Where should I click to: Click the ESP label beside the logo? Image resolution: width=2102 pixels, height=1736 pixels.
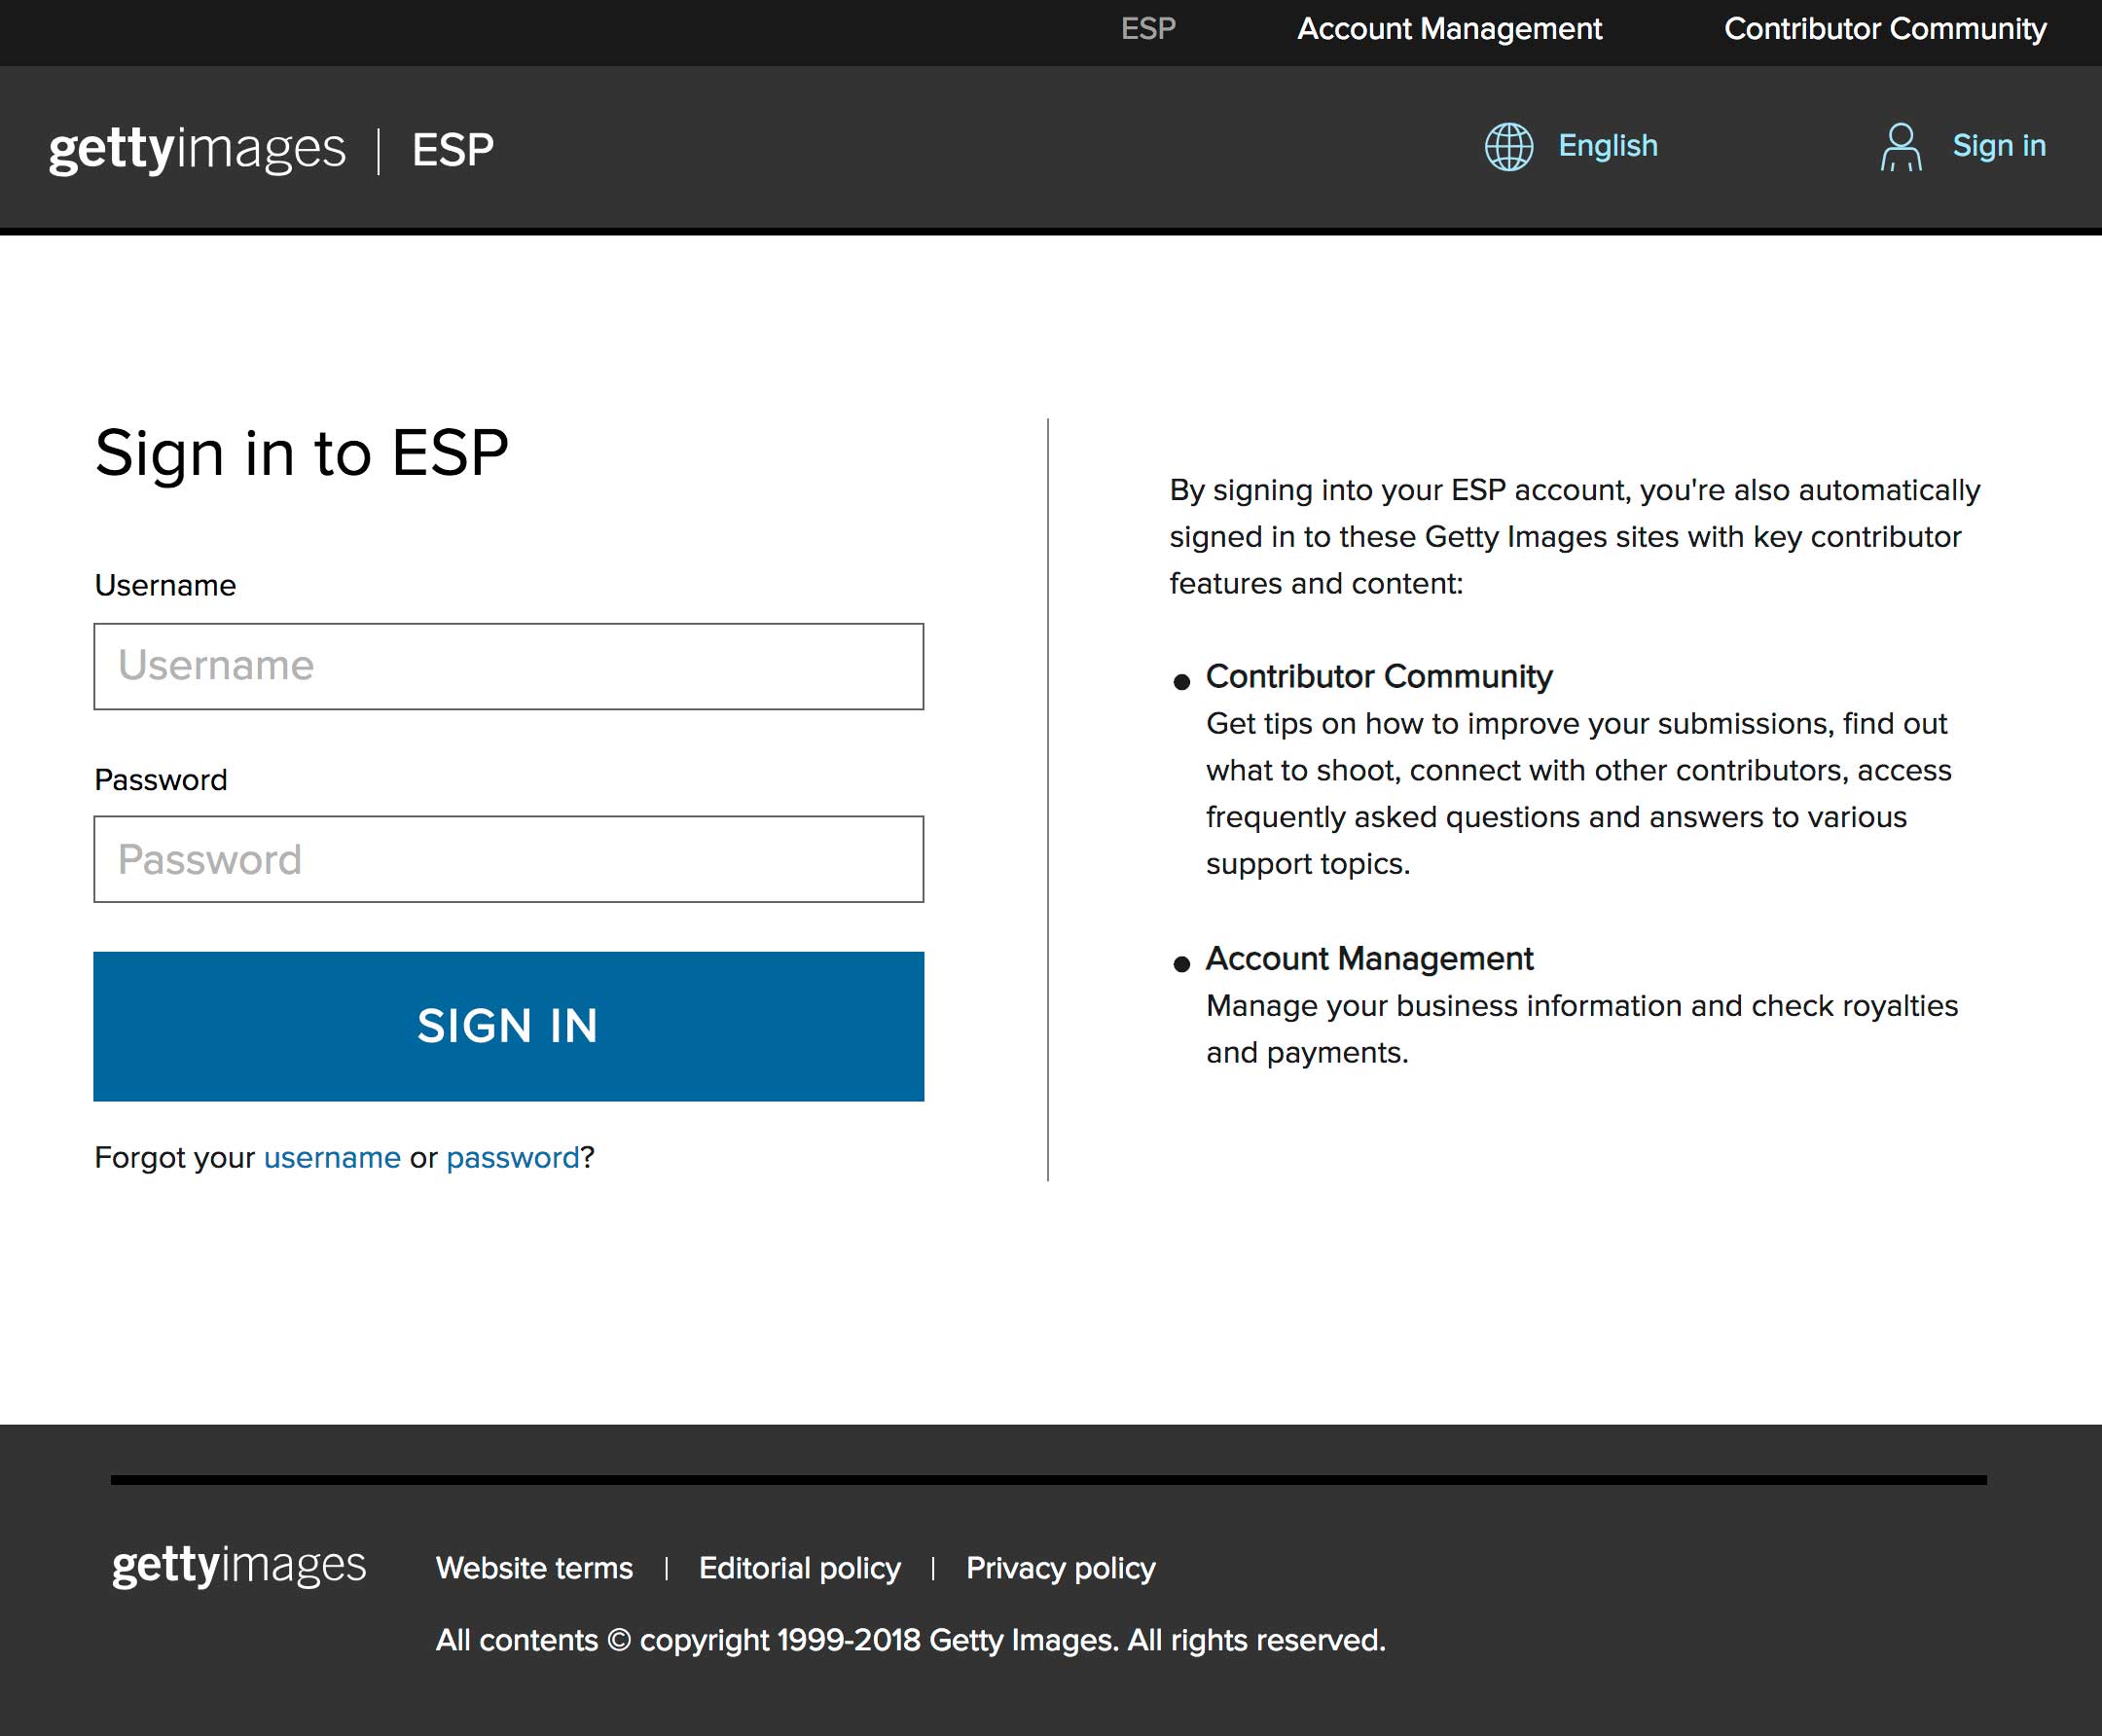pos(453,150)
